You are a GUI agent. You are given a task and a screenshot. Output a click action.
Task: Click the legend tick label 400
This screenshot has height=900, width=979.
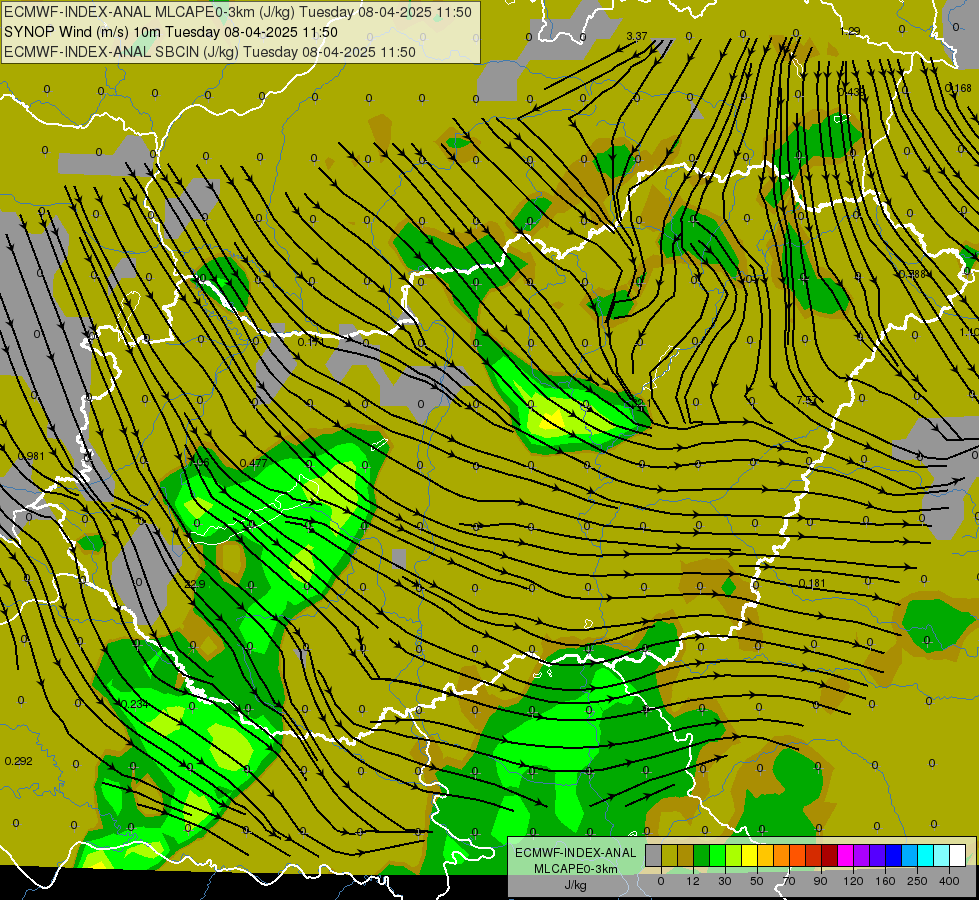(949, 881)
